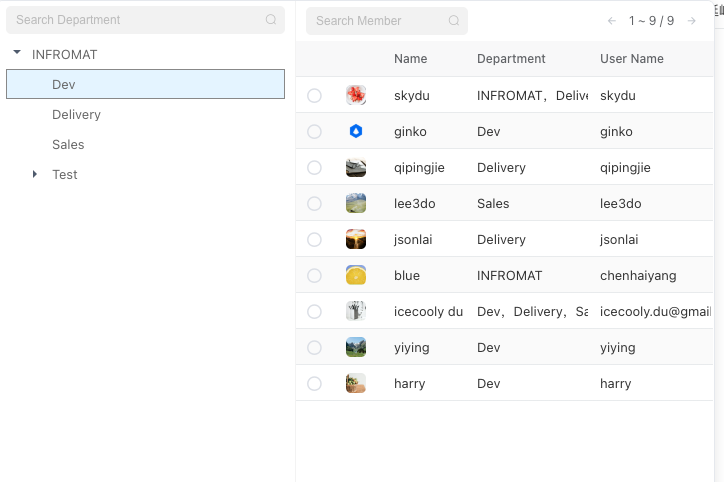Select the radio button for lee3do
Image resolution: width=724 pixels, height=482 pixels.
point(315,204)
